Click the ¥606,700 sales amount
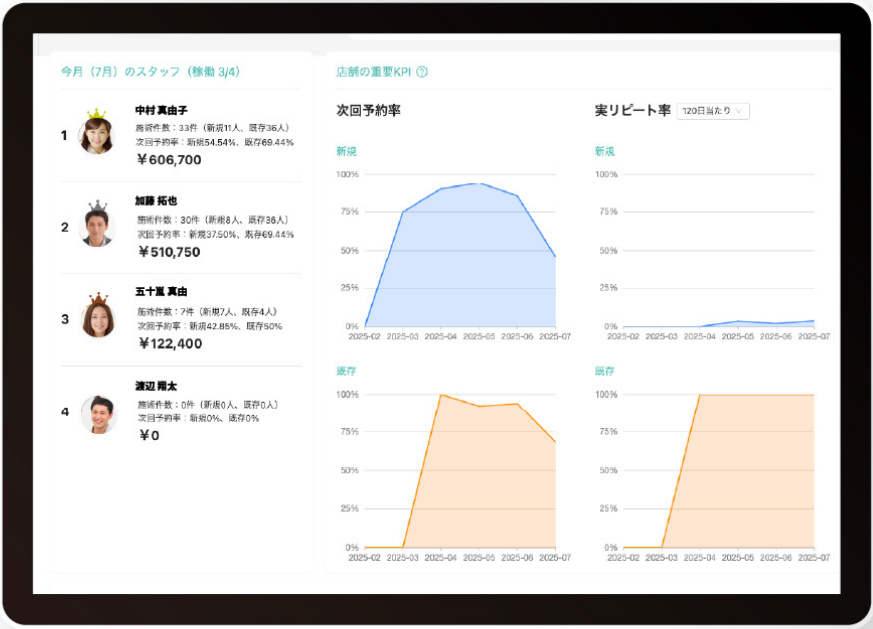The height and width of the screenshot is (629, 873). [169, 160]
